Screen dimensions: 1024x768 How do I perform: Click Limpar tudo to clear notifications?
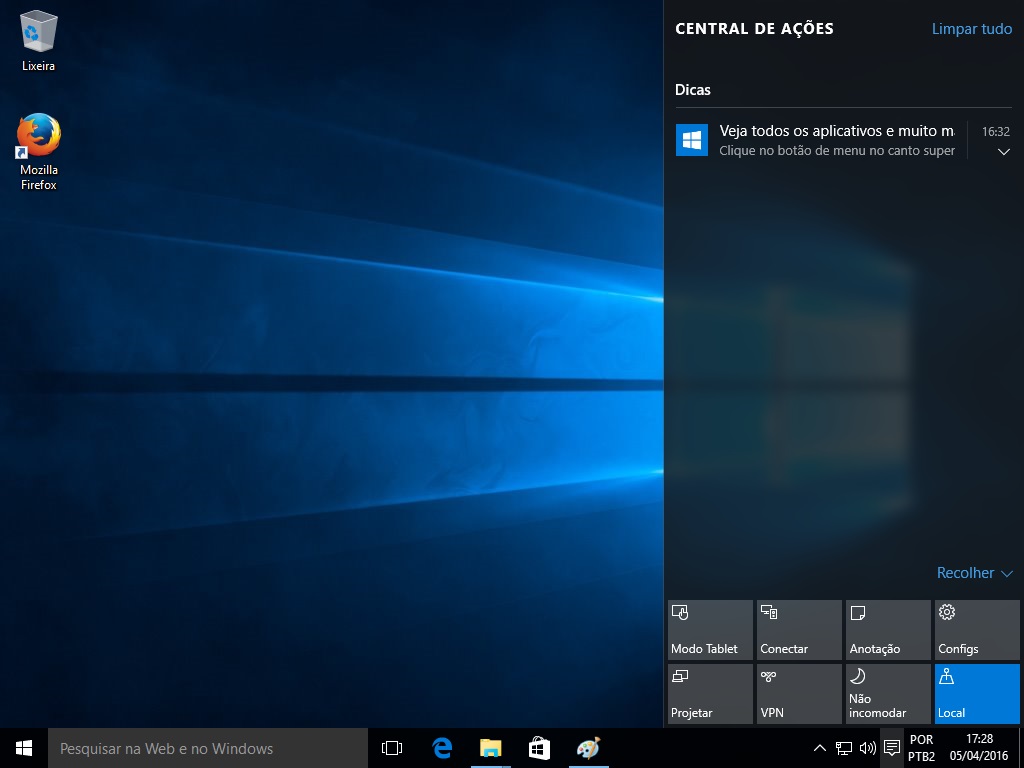tap(971, 29)
